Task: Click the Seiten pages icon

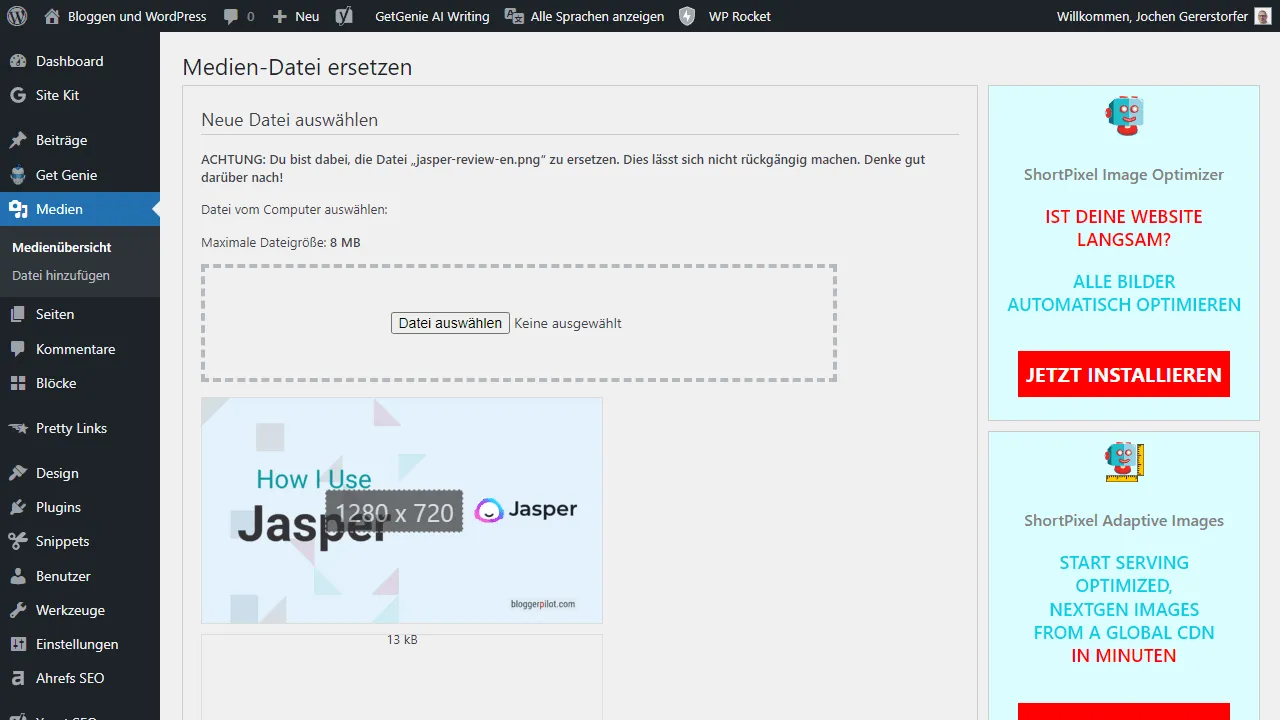Action: coord(18,314)
